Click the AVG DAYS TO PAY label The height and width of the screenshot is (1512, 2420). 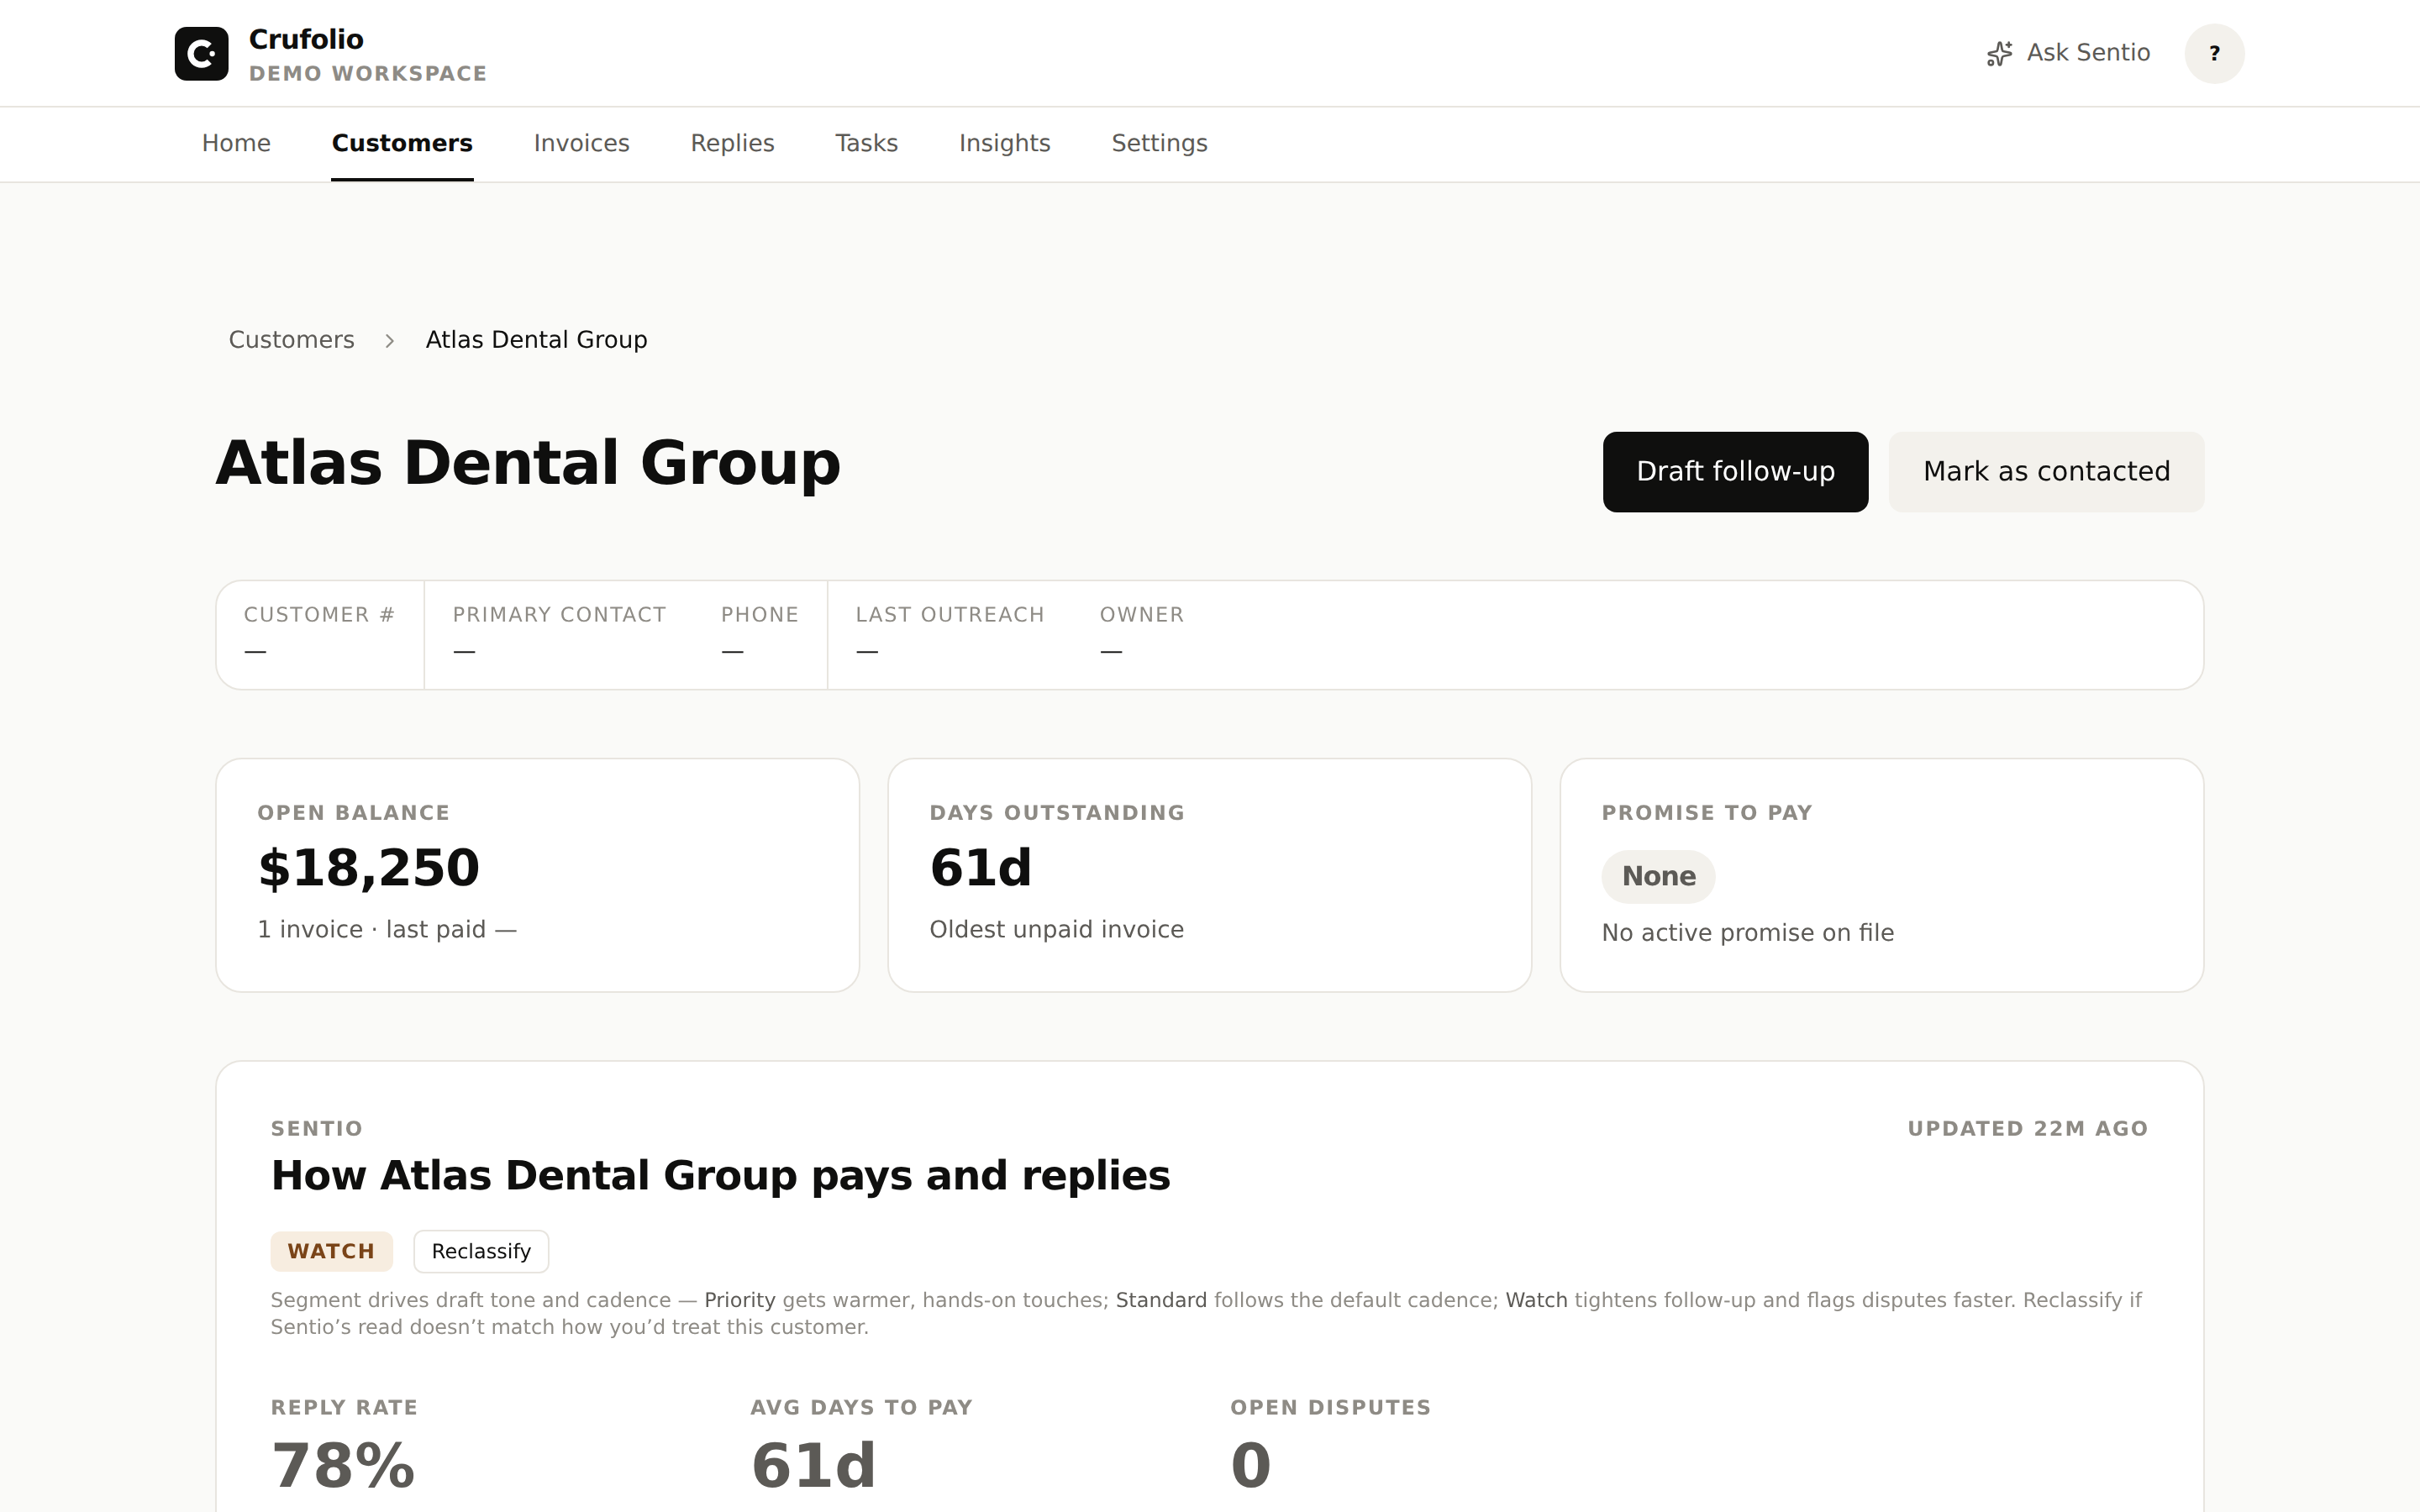click(861, 1408)
